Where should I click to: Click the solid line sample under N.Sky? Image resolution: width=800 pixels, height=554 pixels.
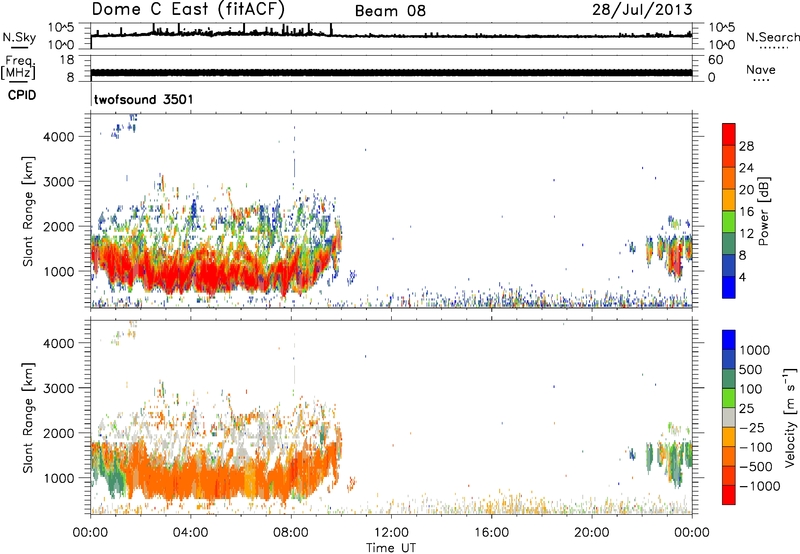[19, 47]
